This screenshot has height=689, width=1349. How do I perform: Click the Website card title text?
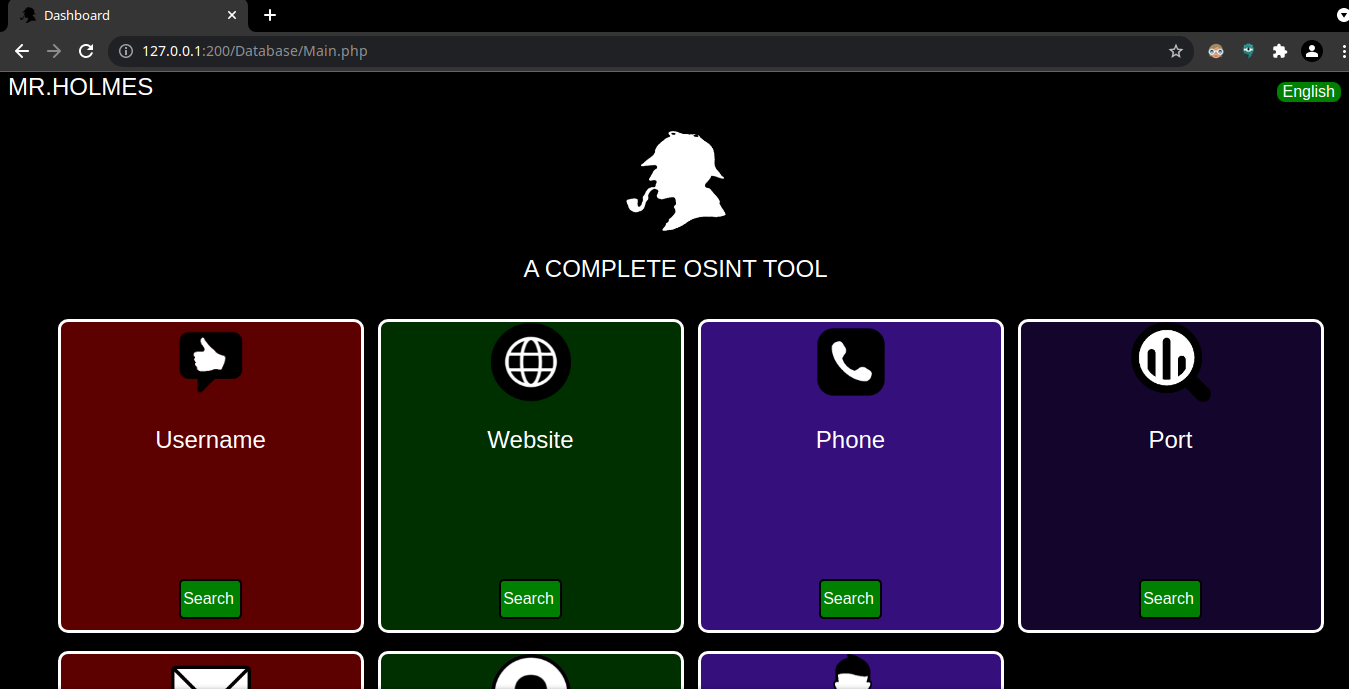(530, 440)
